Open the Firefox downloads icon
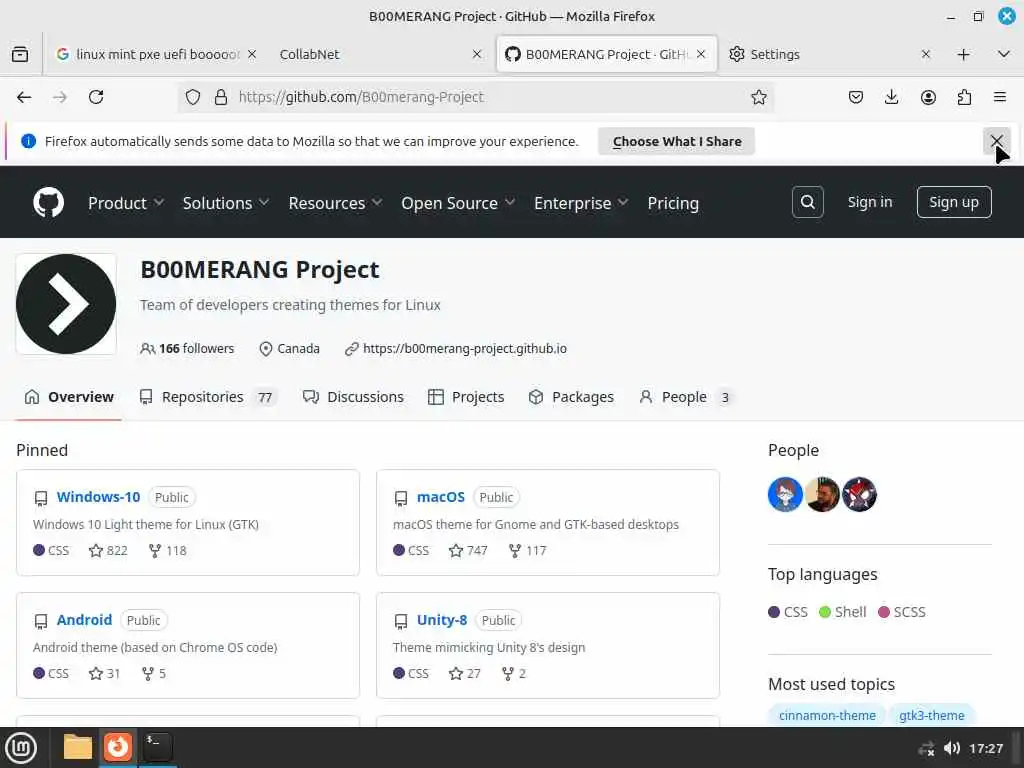 pyautogui.click(x=891, y=97)
